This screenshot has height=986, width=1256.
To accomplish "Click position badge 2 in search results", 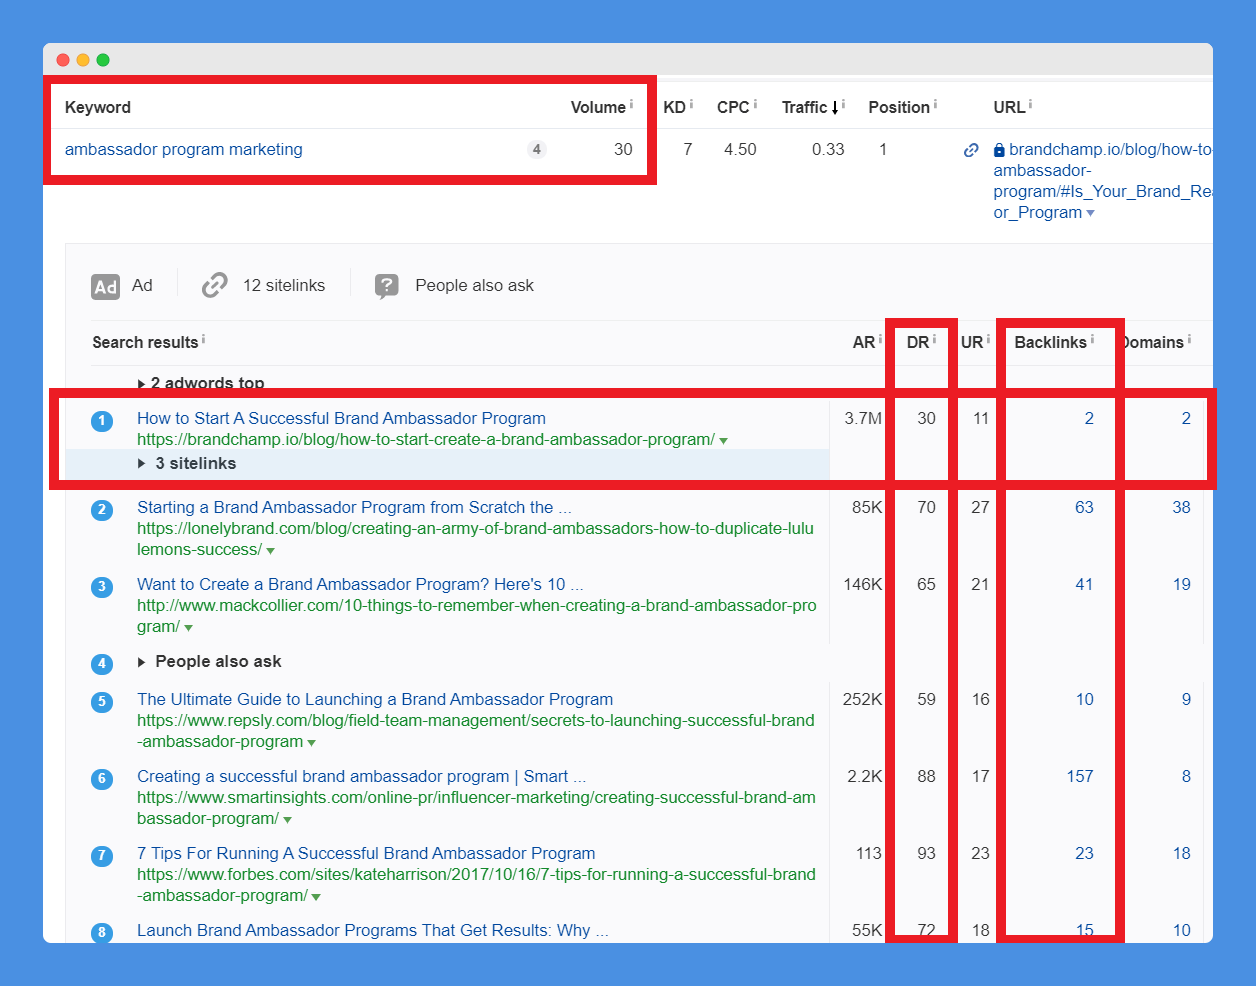I will click(x=102, y=510).
